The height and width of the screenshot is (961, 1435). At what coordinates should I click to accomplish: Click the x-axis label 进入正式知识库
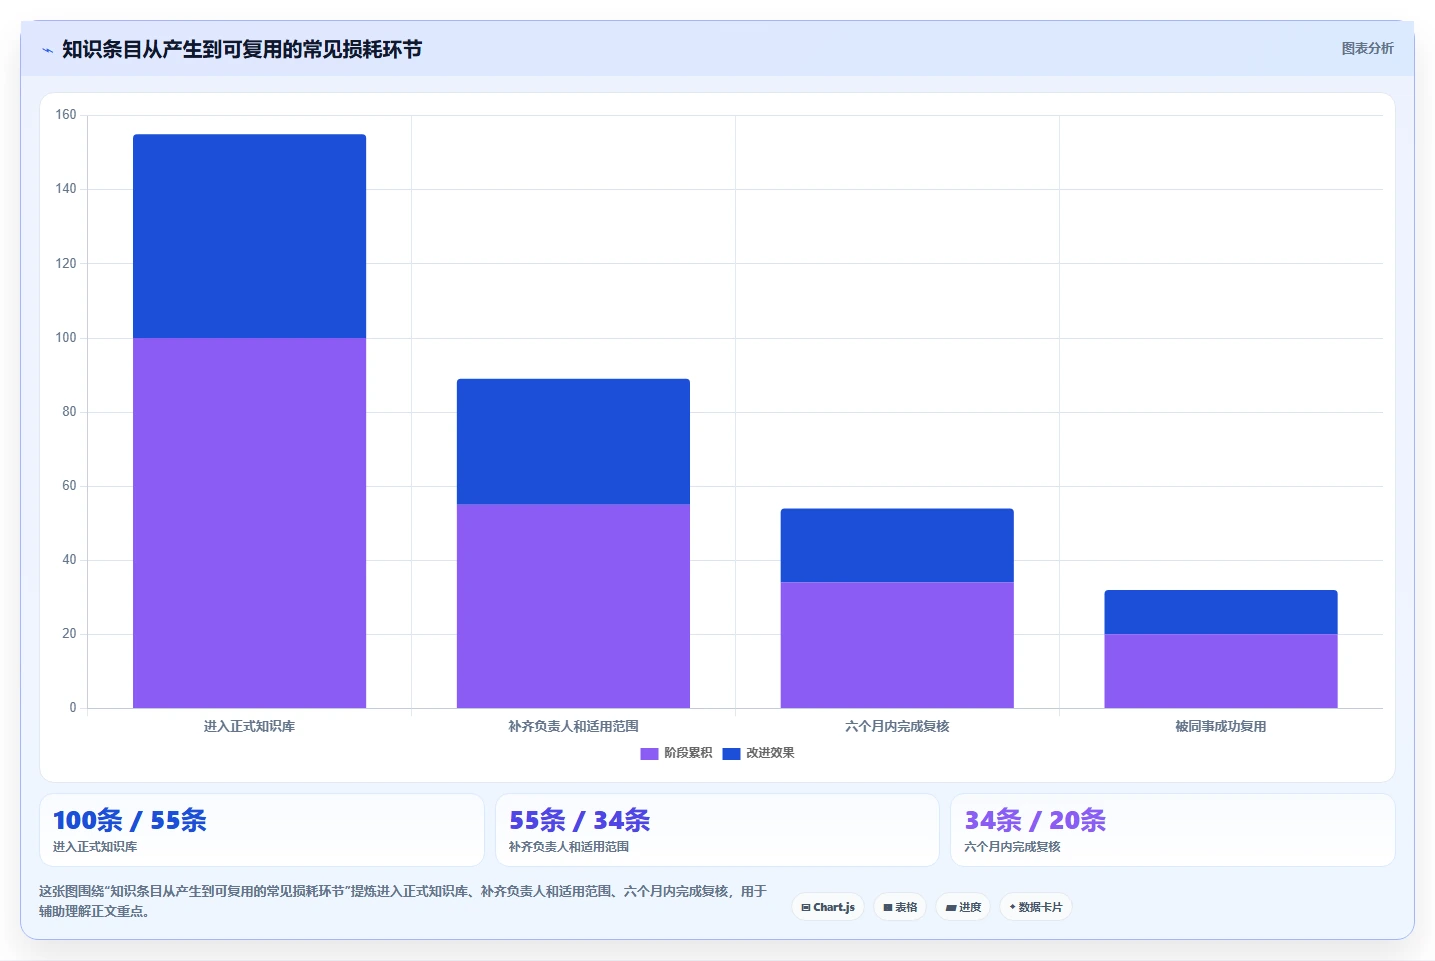tap(249, 726)
